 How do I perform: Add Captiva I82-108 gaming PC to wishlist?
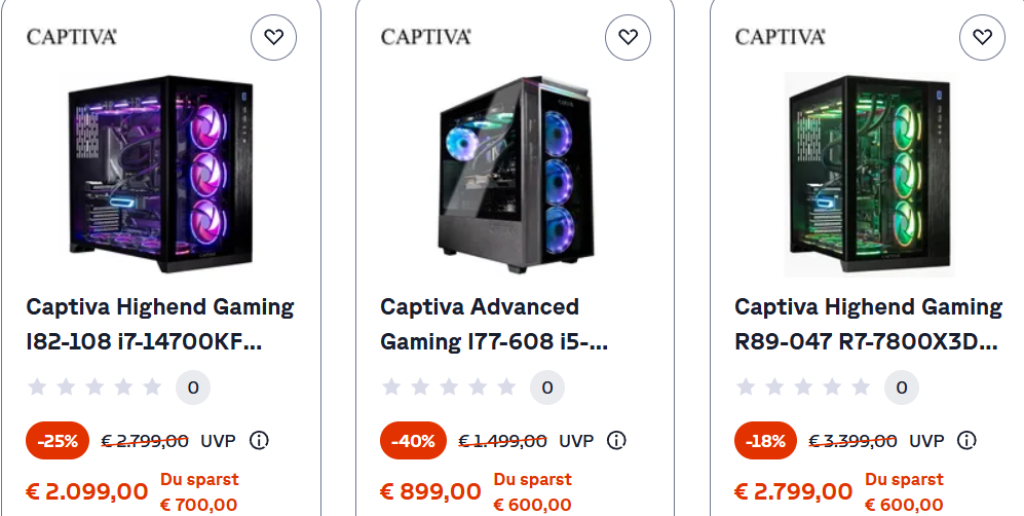274,38
